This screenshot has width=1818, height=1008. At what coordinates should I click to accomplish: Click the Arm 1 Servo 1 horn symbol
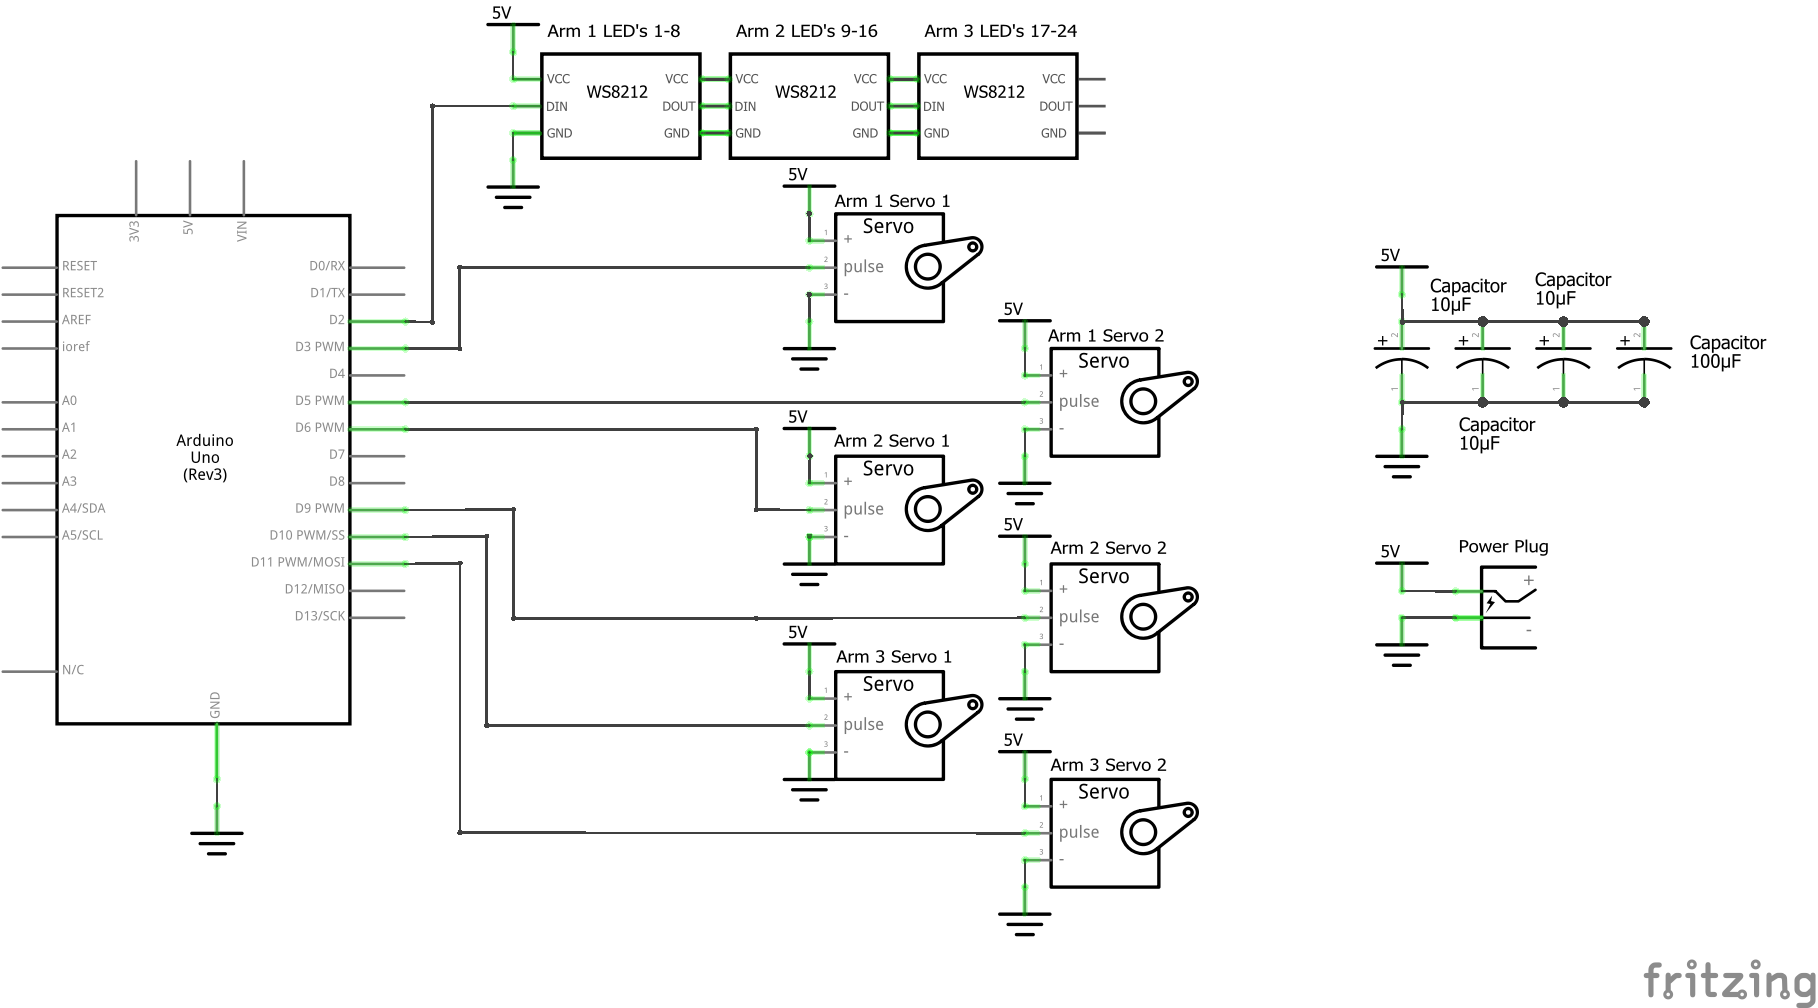point(942,262)
